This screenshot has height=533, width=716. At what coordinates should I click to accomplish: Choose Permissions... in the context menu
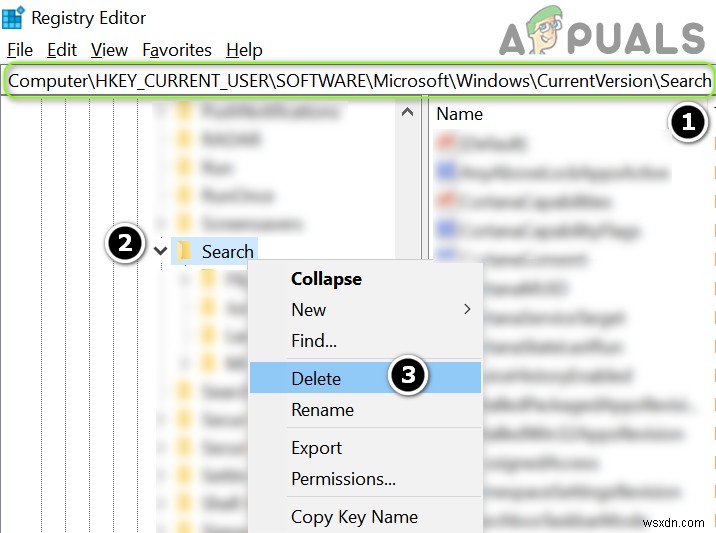tap(365, 479)
